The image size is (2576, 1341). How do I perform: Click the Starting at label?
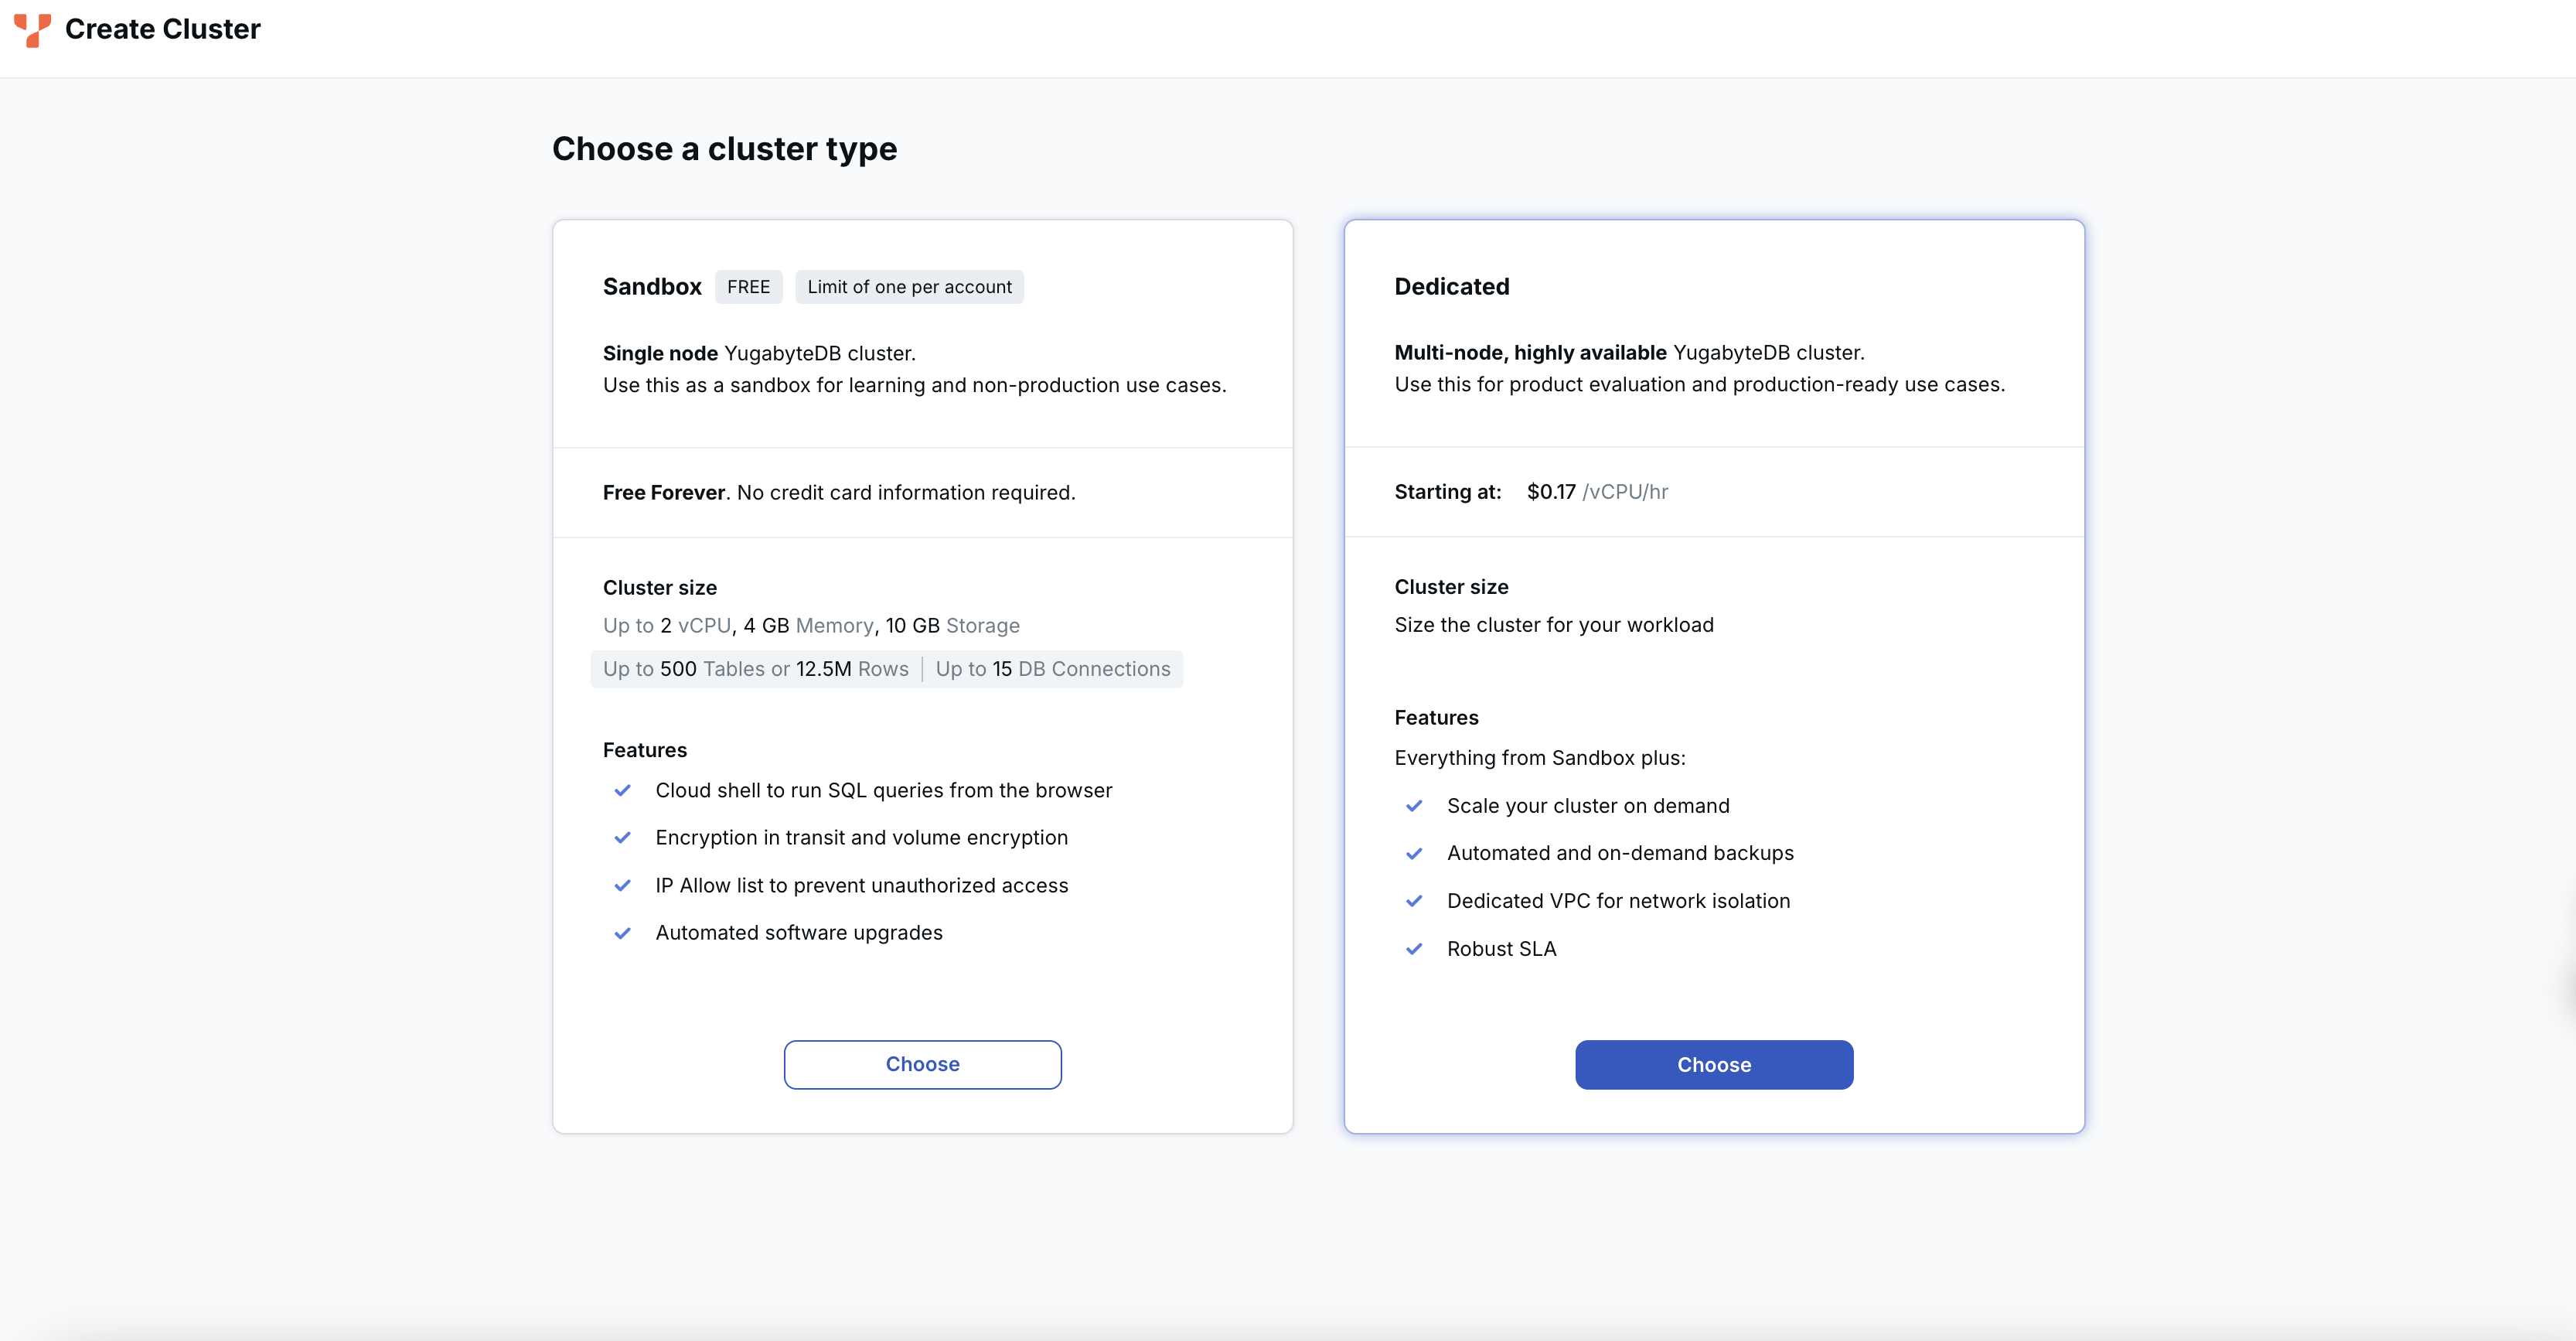pos(1447,492)
